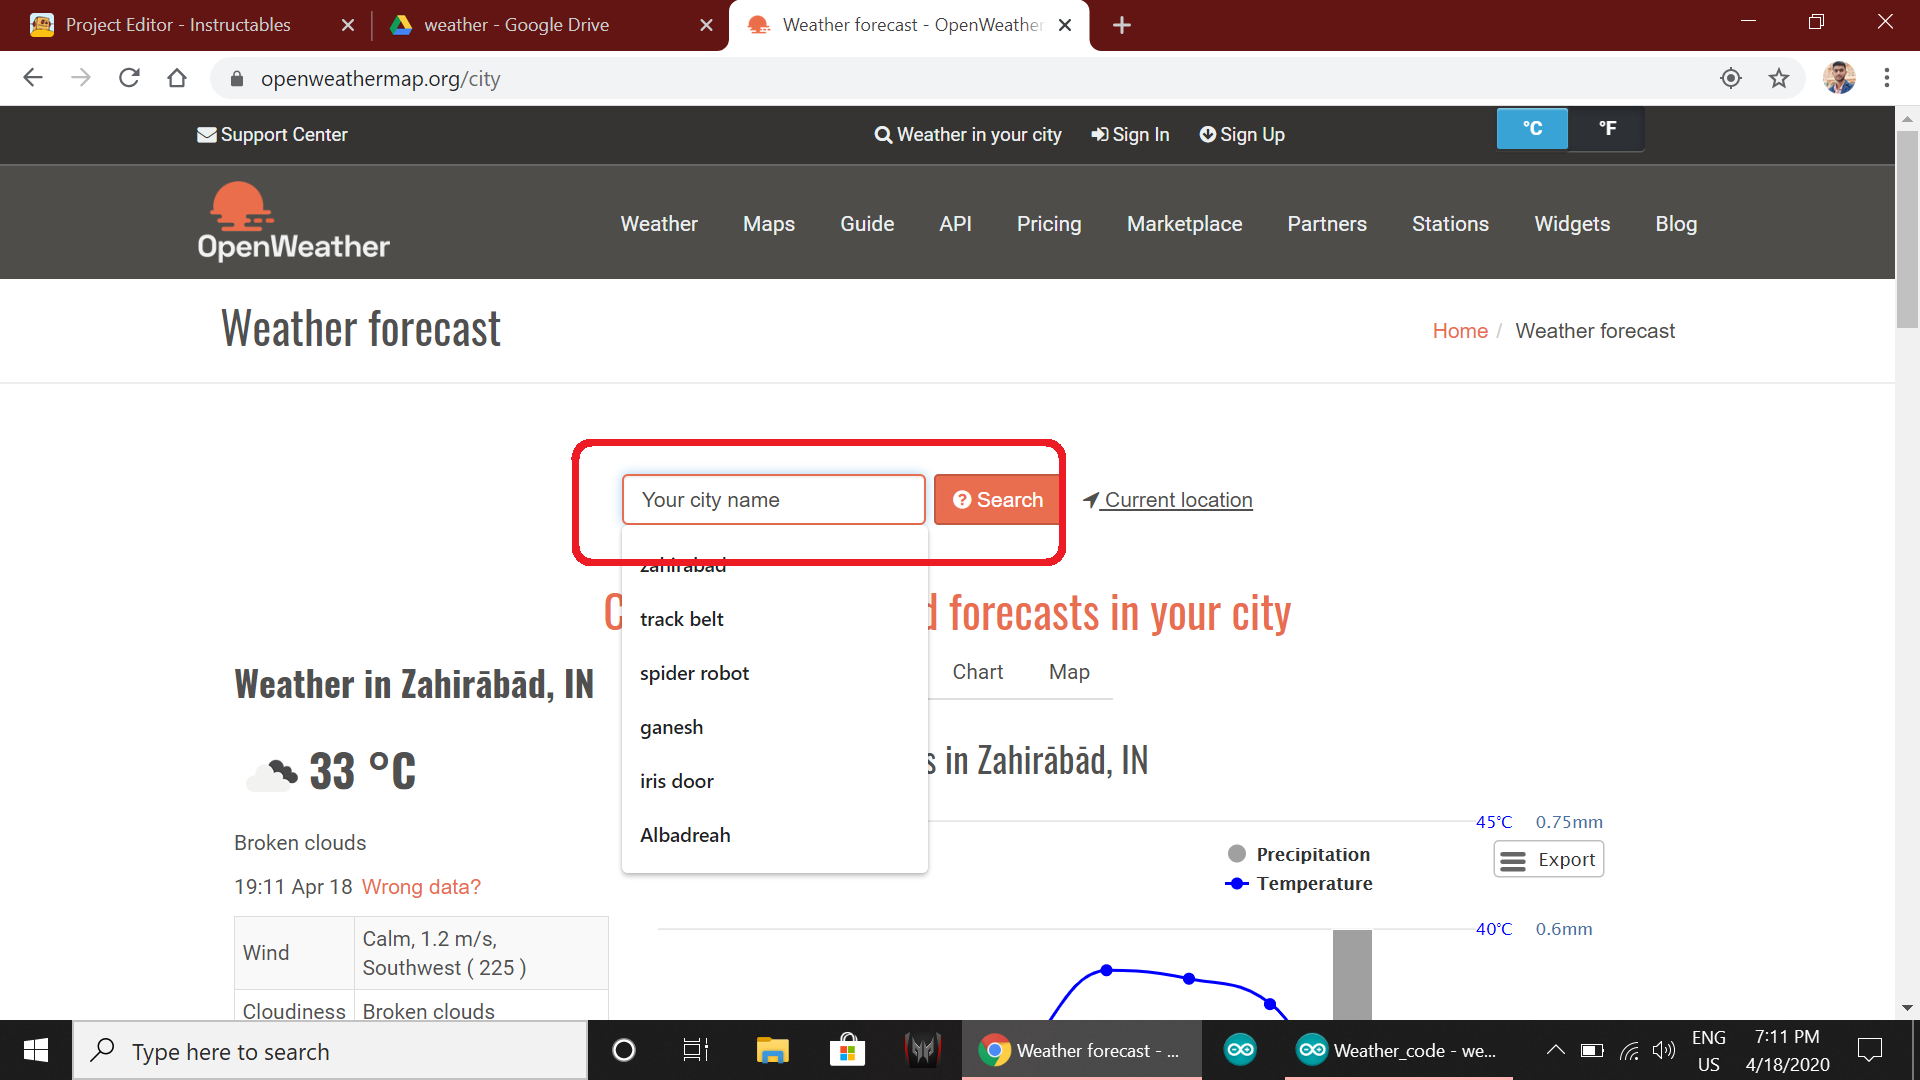Screen dimensions: 1920x1080
Task: Open the Blog menu item
Action: 1676,224
